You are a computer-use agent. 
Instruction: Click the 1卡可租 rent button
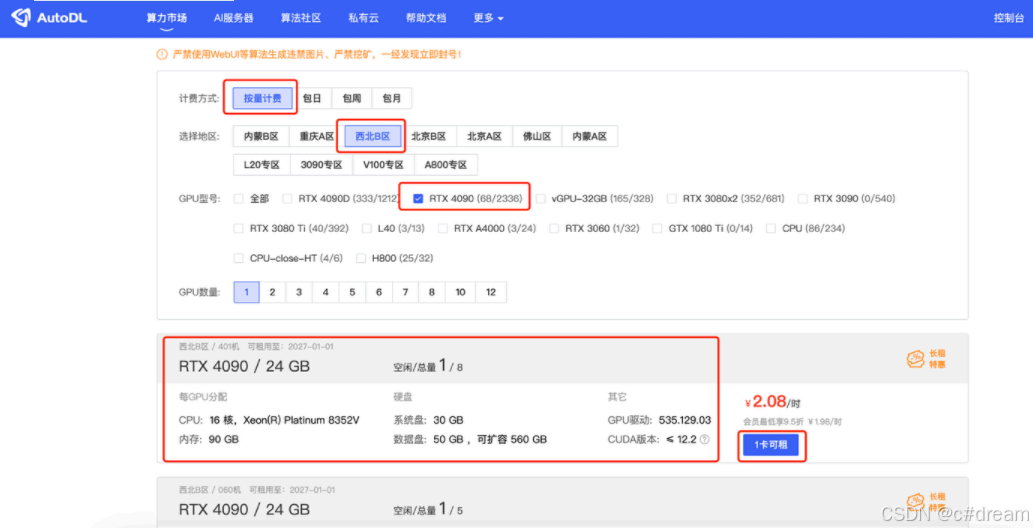point(771,445)
